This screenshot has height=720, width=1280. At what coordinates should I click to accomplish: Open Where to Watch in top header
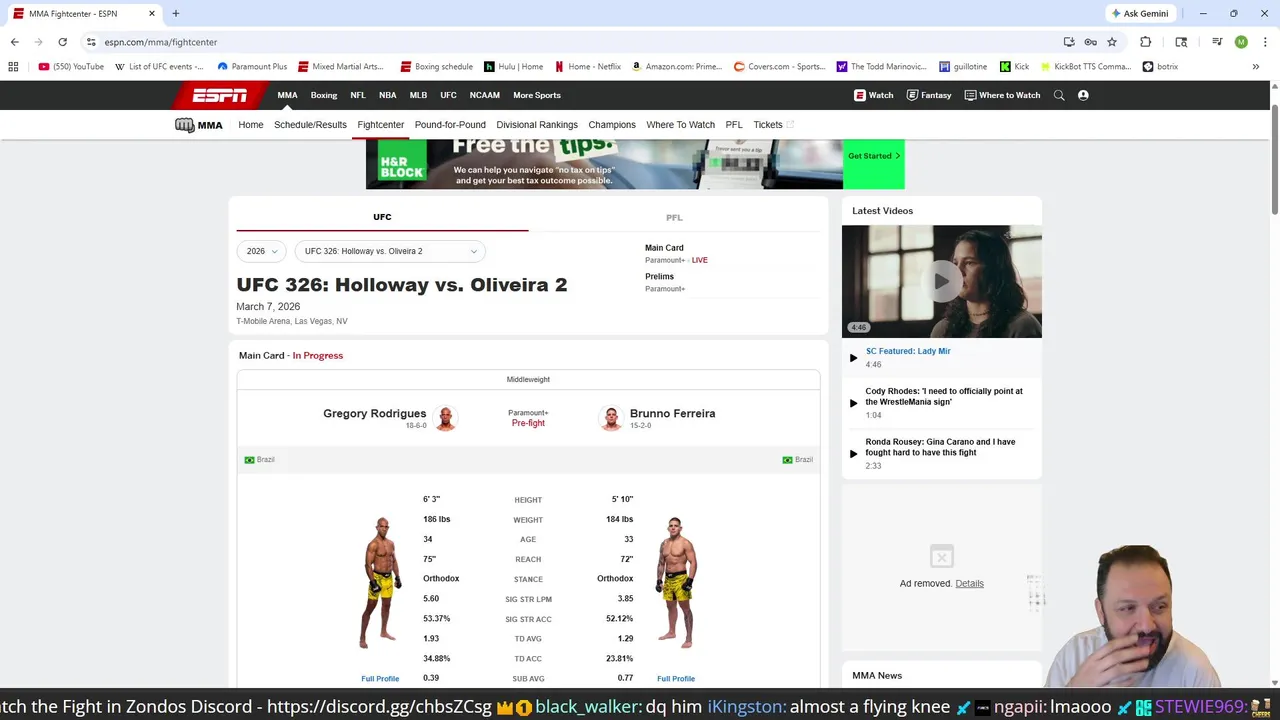(1002, 95)
